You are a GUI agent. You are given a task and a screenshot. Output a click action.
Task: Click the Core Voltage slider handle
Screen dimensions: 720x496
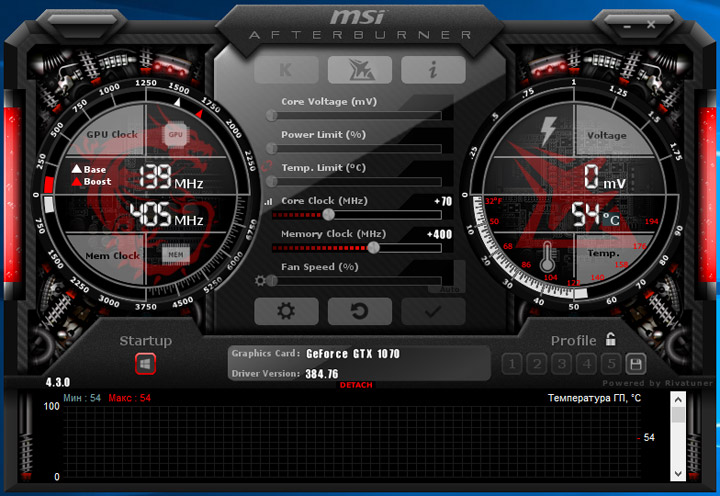[272, 115]
